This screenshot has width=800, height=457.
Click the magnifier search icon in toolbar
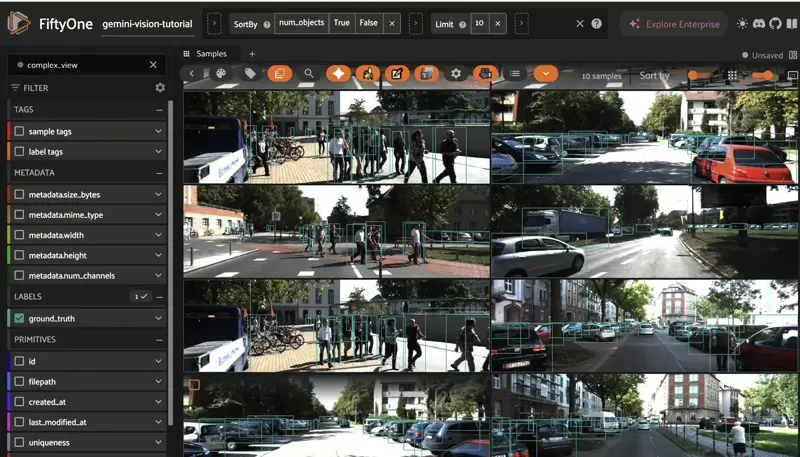click(309, 74)
